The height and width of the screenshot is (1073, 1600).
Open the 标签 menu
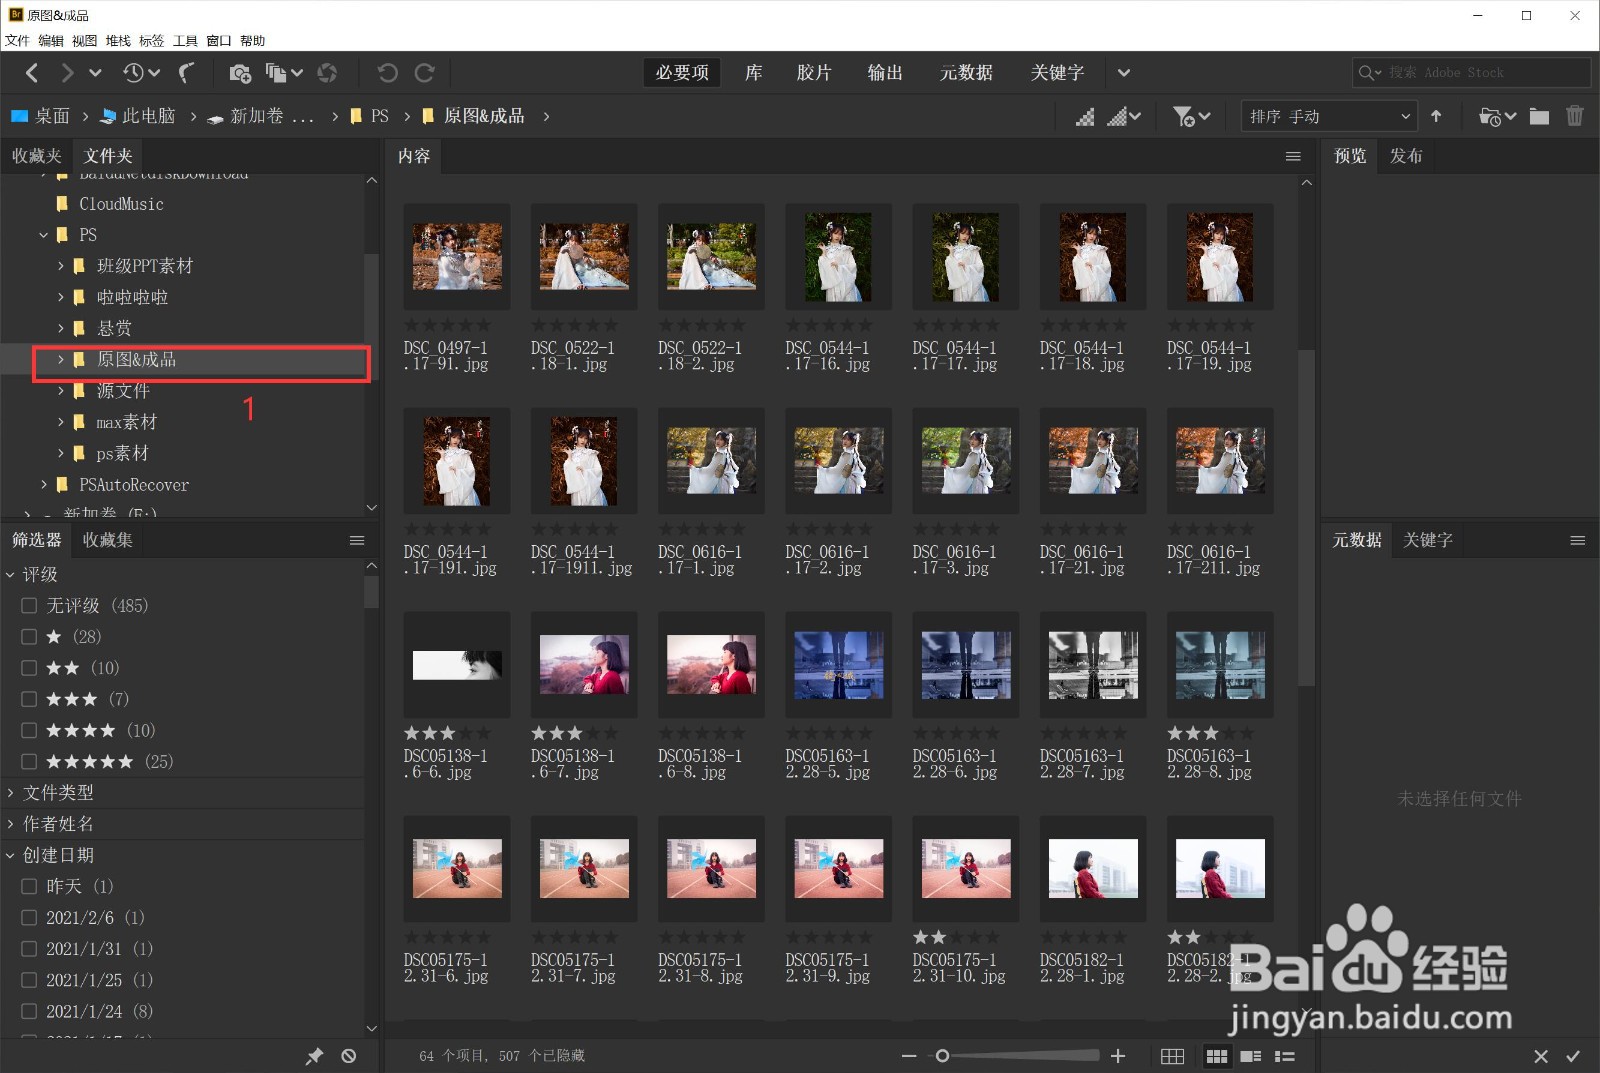tap(151, 41)
